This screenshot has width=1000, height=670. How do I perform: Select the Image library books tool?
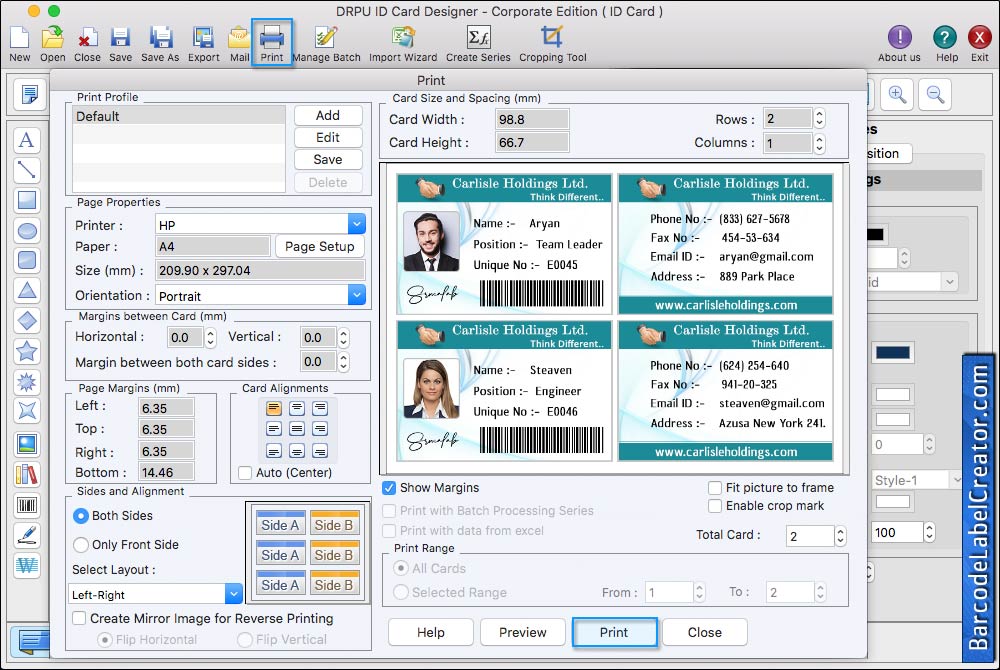[27, 474]
